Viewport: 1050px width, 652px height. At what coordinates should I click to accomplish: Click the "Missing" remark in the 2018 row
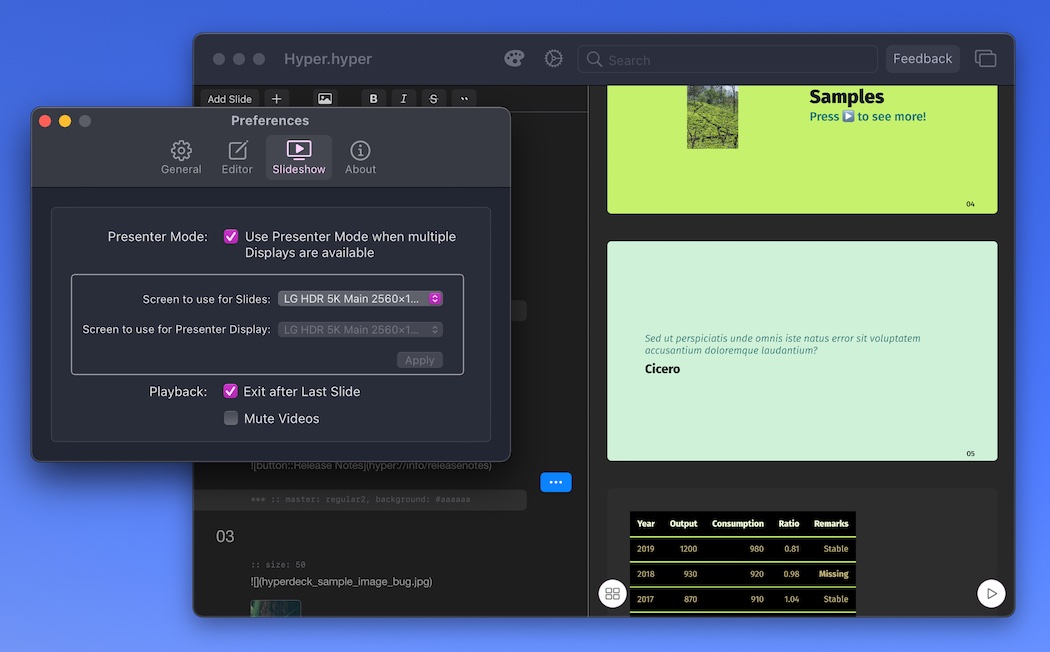tap(834, 574)
